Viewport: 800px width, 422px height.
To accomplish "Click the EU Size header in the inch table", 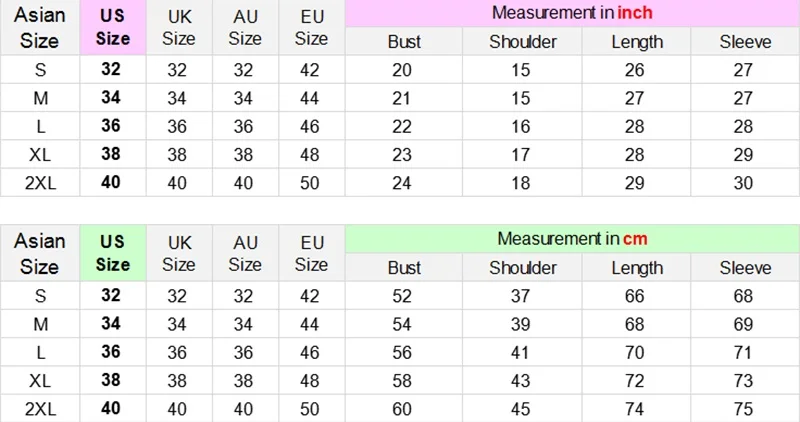I will 312,28.
